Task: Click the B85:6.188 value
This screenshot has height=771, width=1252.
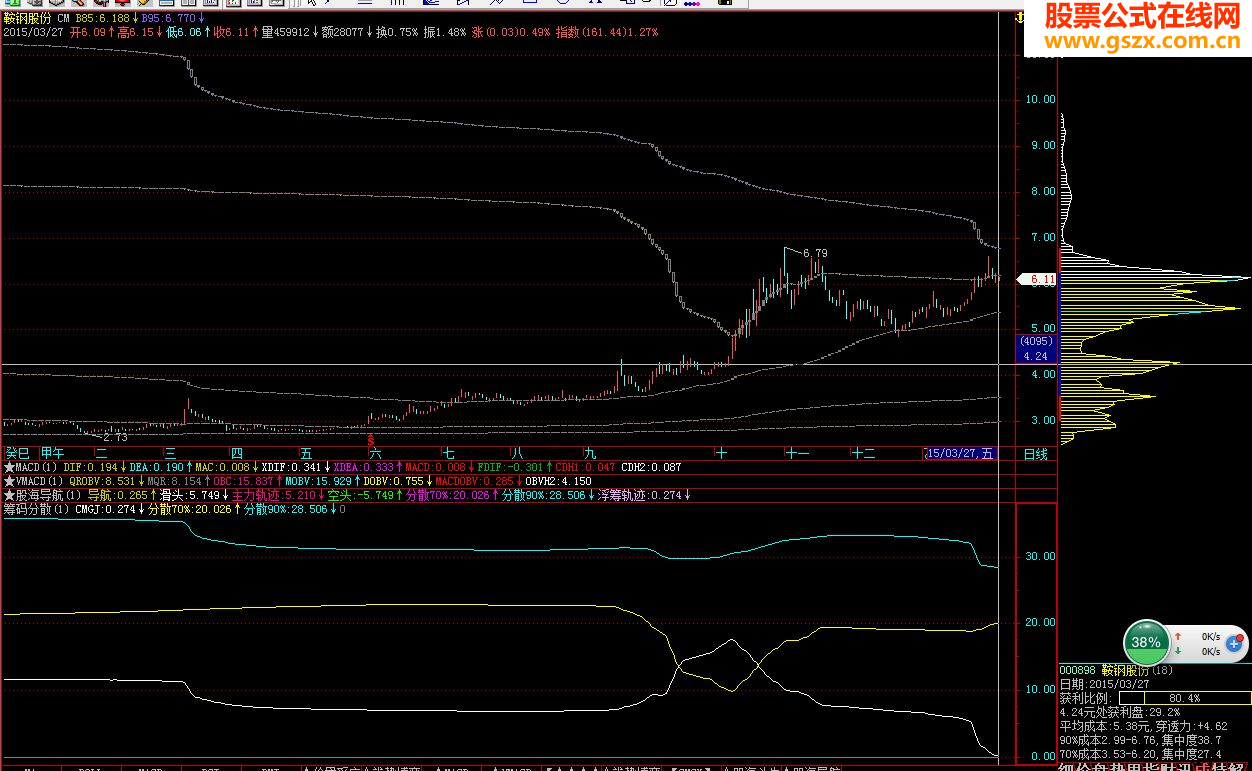Action: tap(103, 19)
